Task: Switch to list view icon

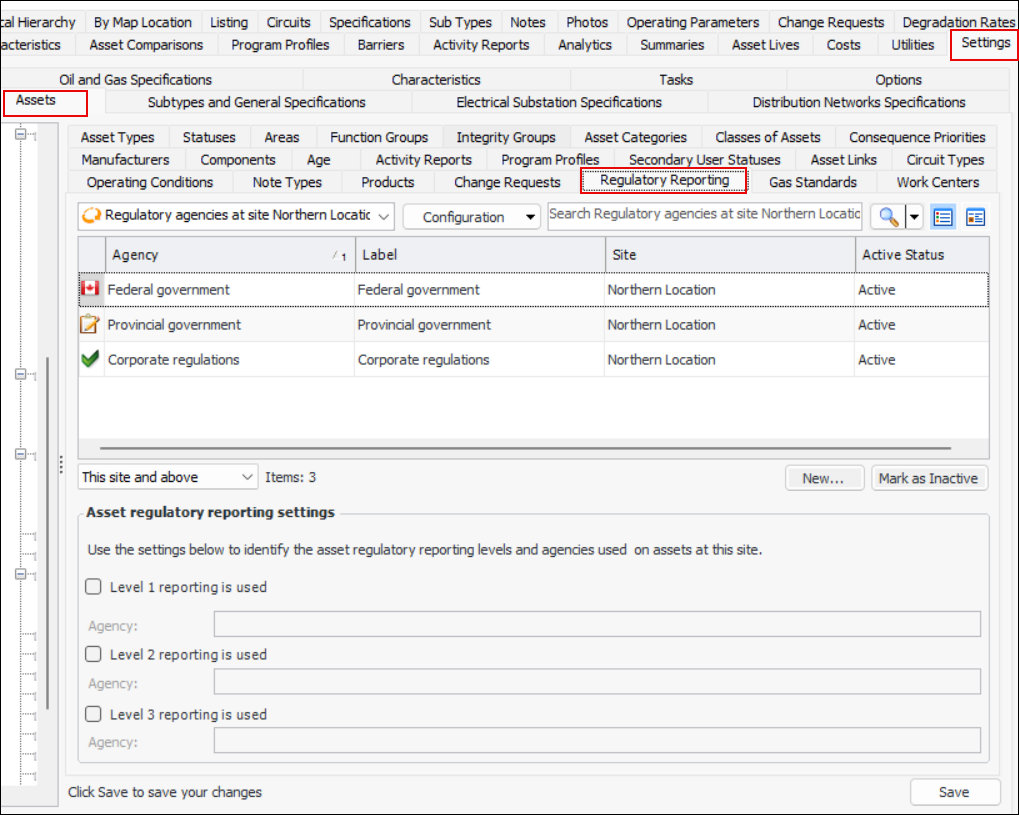Action: (x=942, y=217)
